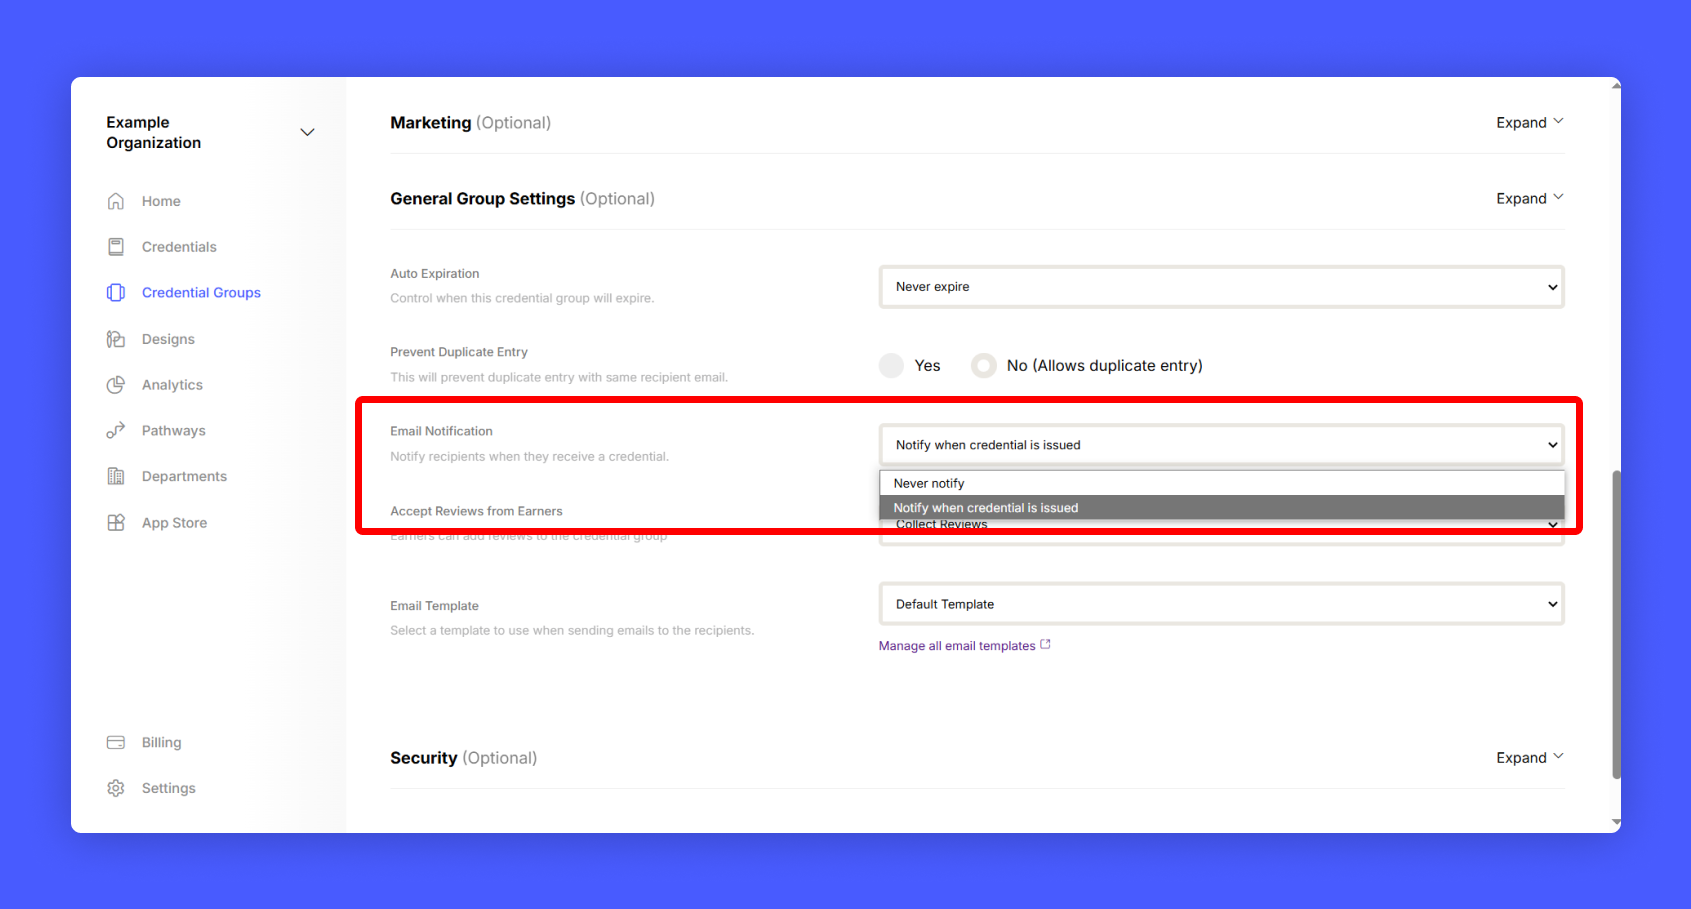Screen dimensions: 1691x909
Task: Select No (Allows duplicate entry) radio
Action: (x=984, y=366)
